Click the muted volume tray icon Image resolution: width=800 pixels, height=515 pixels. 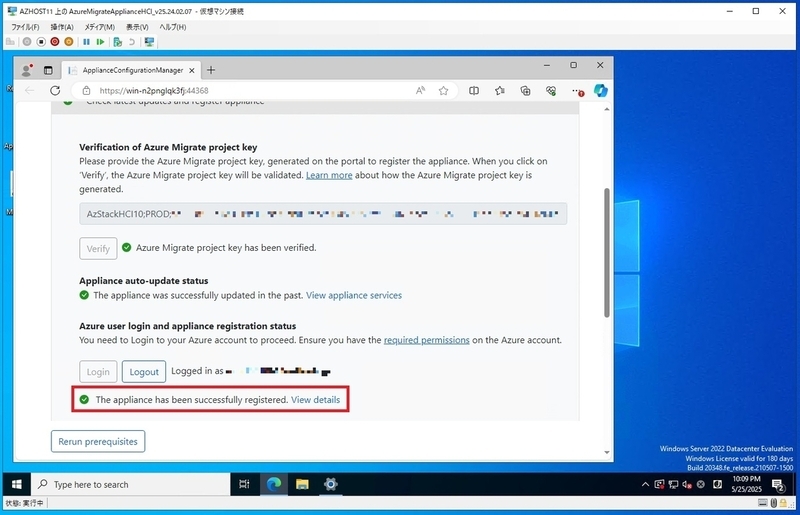coord(687,484)
